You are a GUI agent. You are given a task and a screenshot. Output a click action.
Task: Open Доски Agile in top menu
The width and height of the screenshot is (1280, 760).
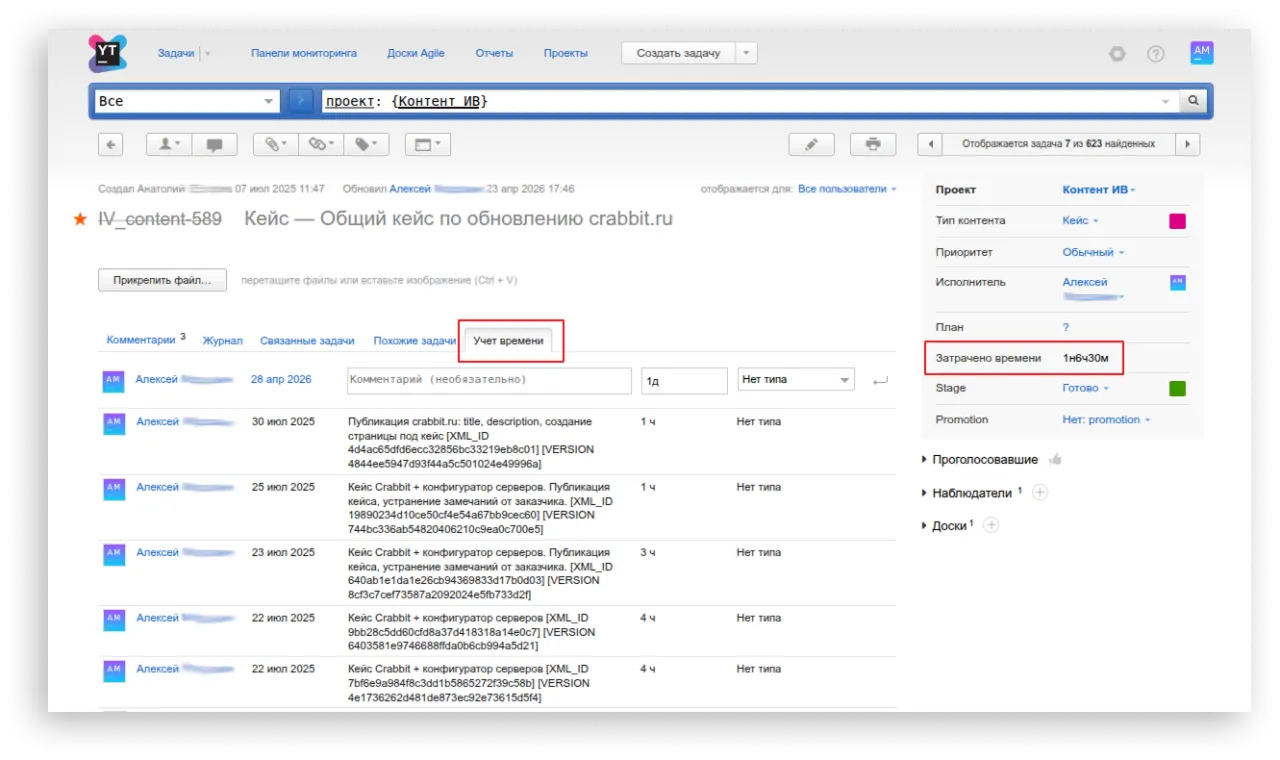coord(415,53)
